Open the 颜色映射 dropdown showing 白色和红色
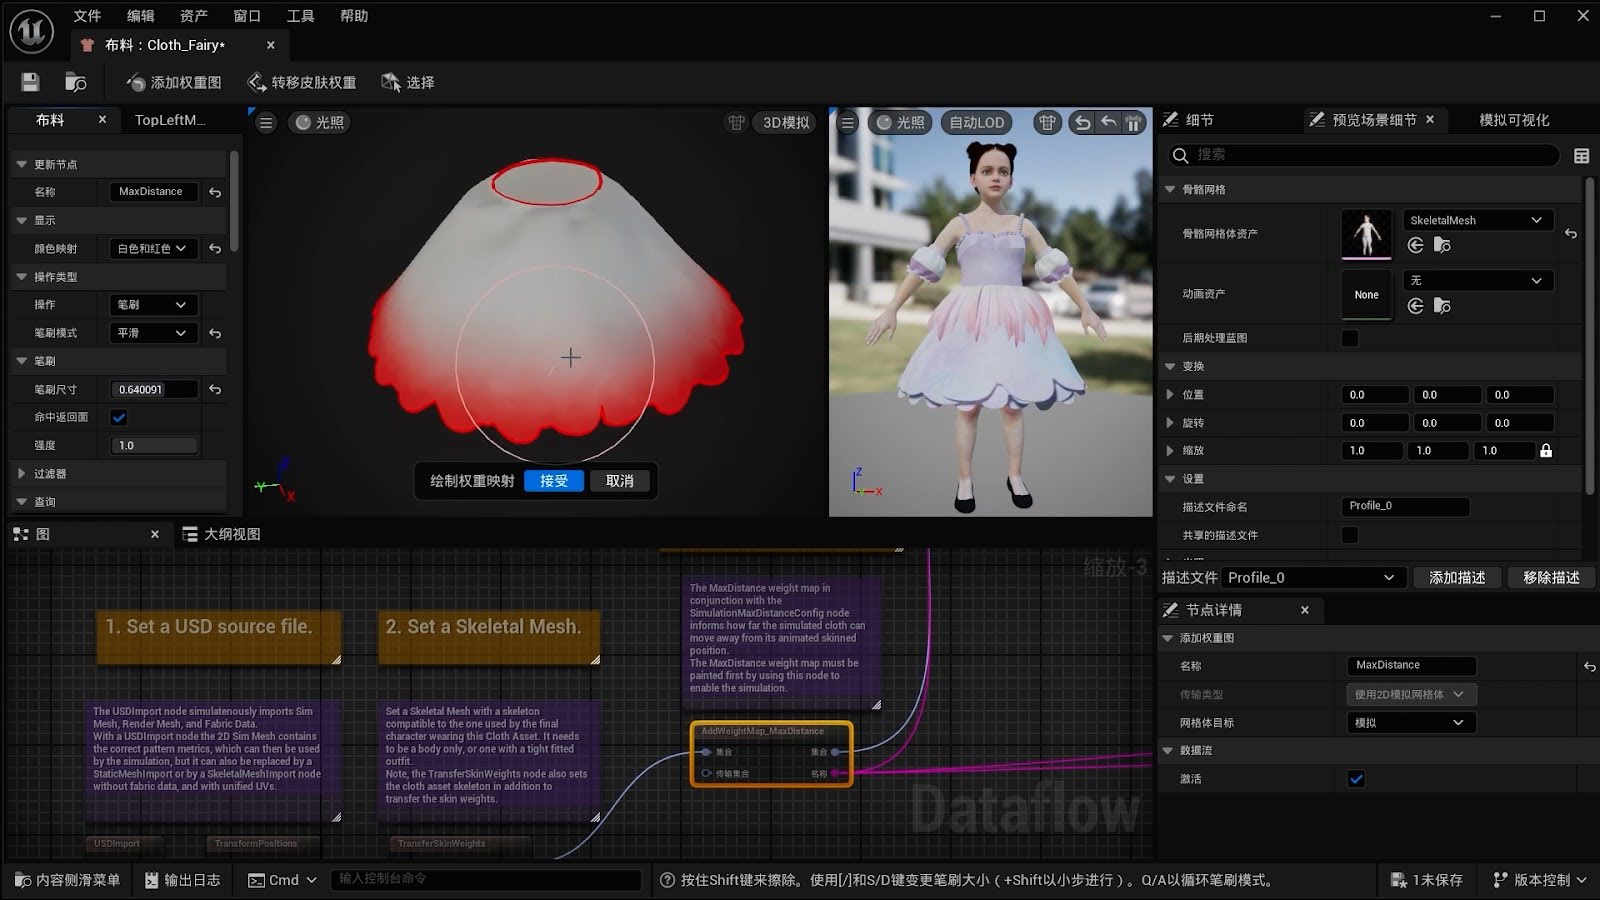This screenshot has height=900, width=1600. [x=153, y=248]
